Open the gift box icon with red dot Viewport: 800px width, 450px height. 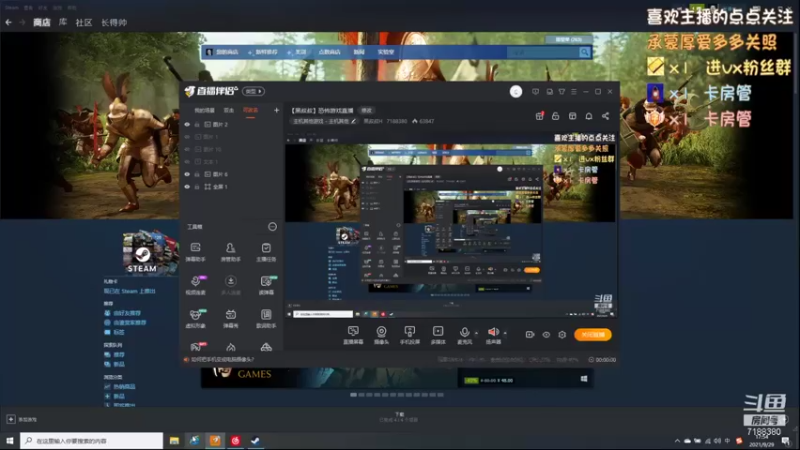click(x=540, y=116)
